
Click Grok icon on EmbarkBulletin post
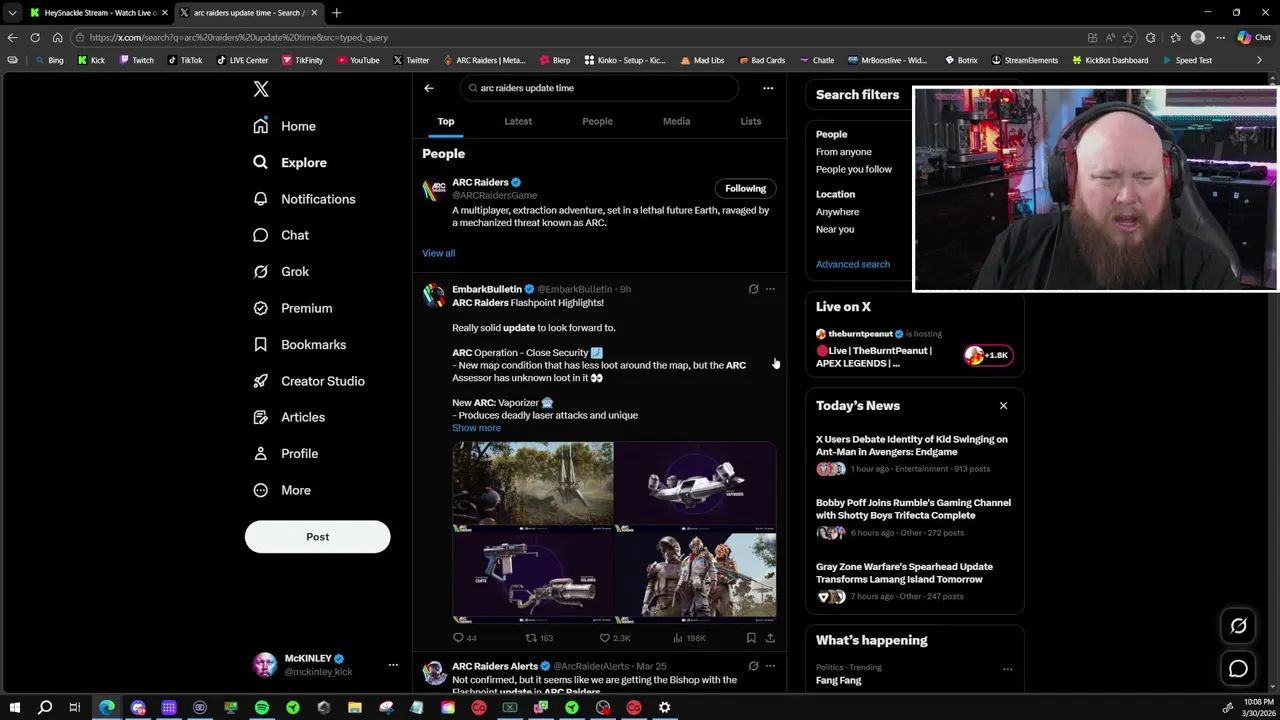point(753,289)
